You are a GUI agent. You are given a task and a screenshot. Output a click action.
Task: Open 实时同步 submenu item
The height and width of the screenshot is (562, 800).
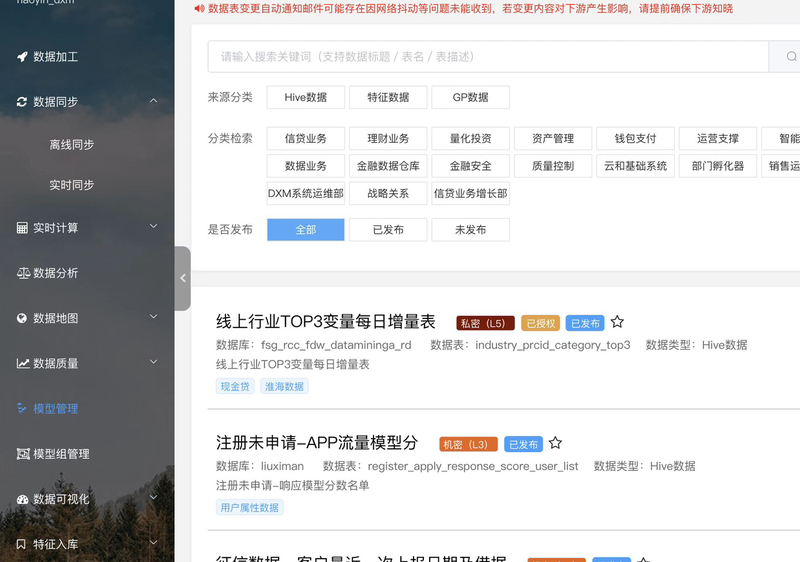72,185
